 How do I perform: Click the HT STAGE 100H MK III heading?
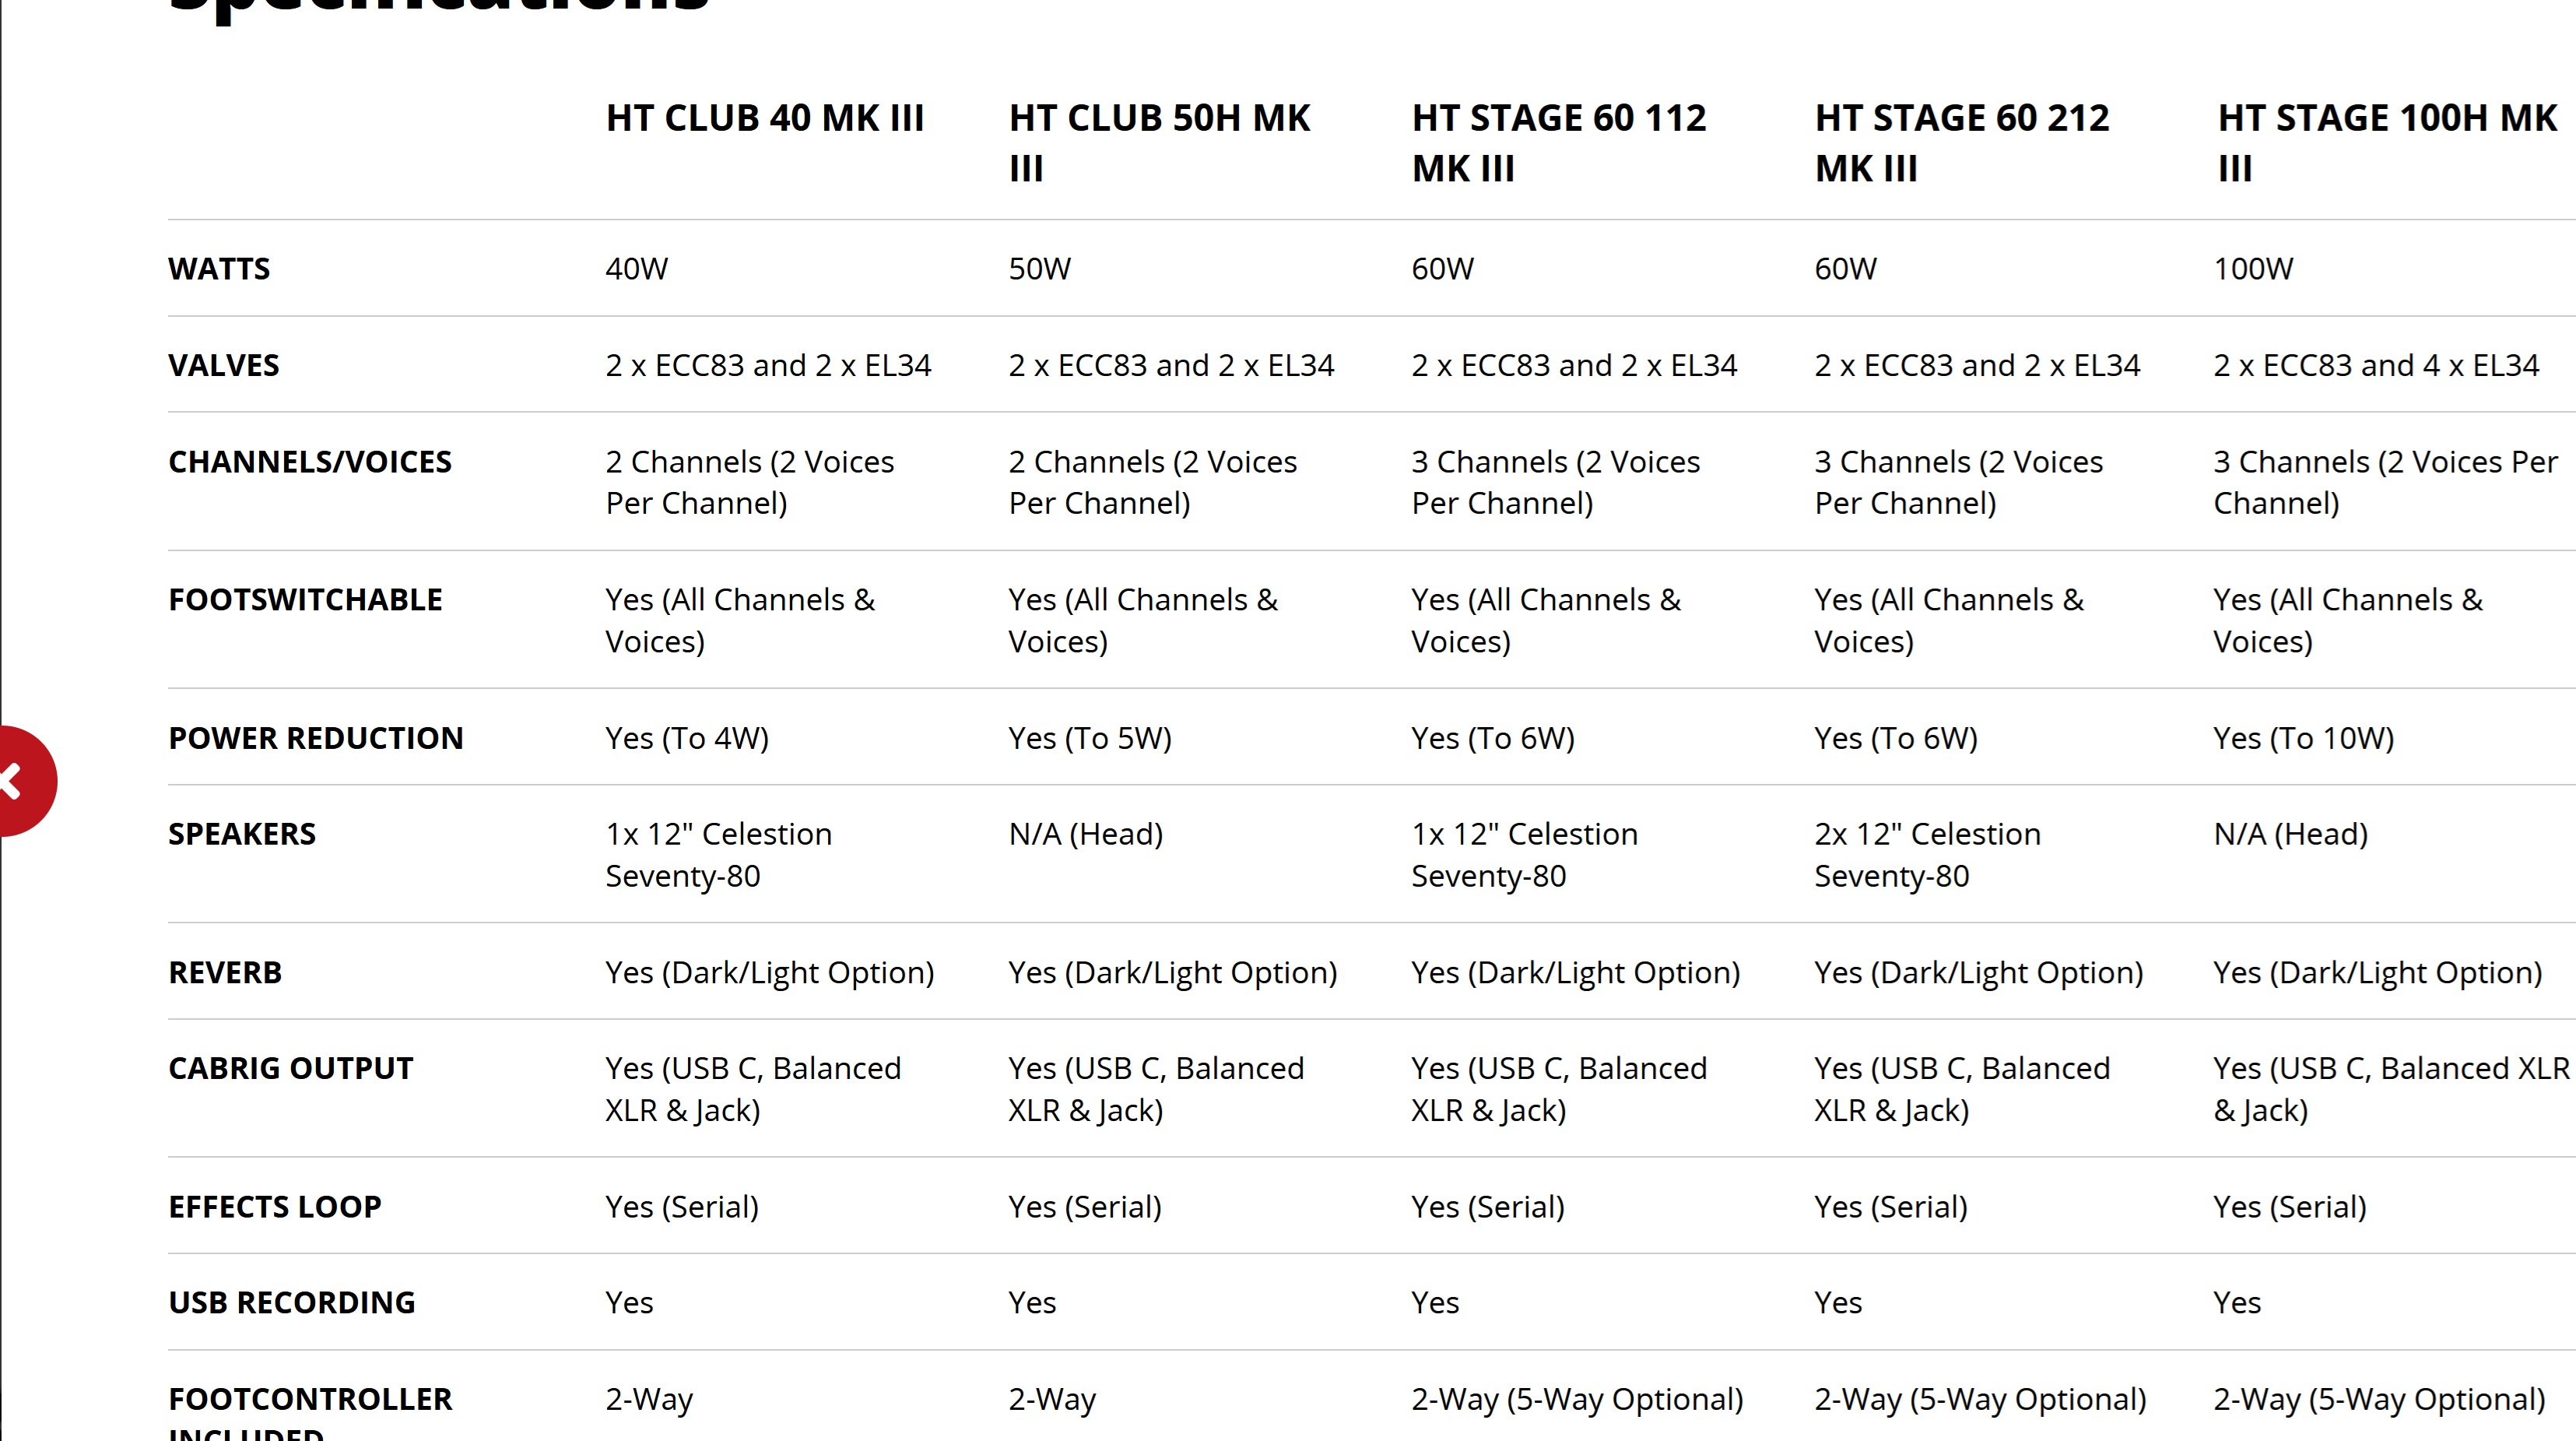tap(2386, 142)
